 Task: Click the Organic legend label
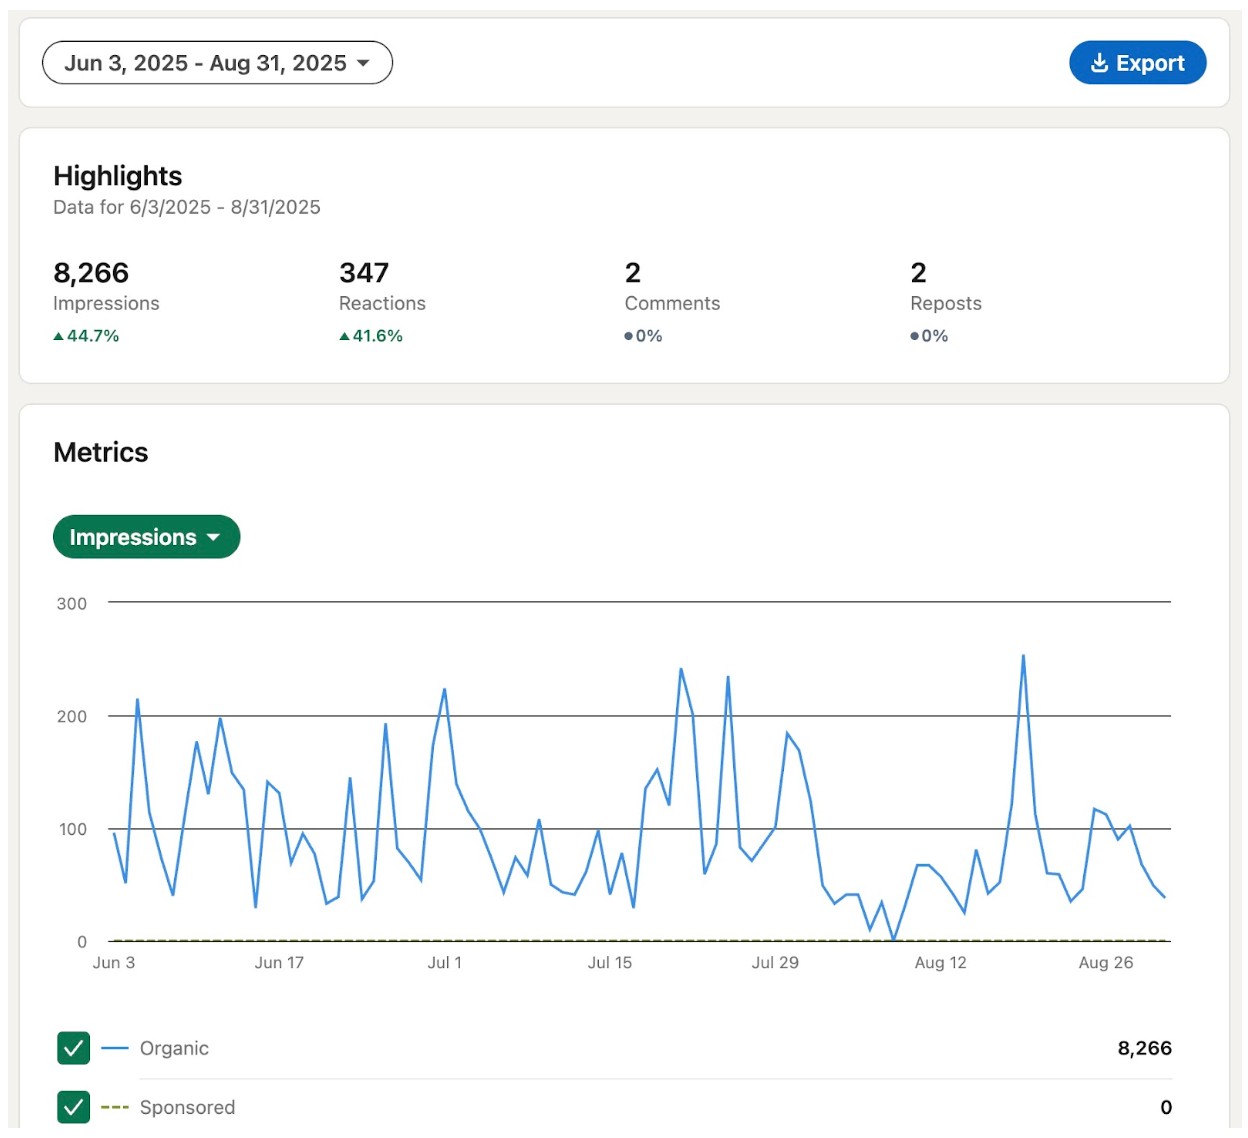click(x=174, y=1048)
